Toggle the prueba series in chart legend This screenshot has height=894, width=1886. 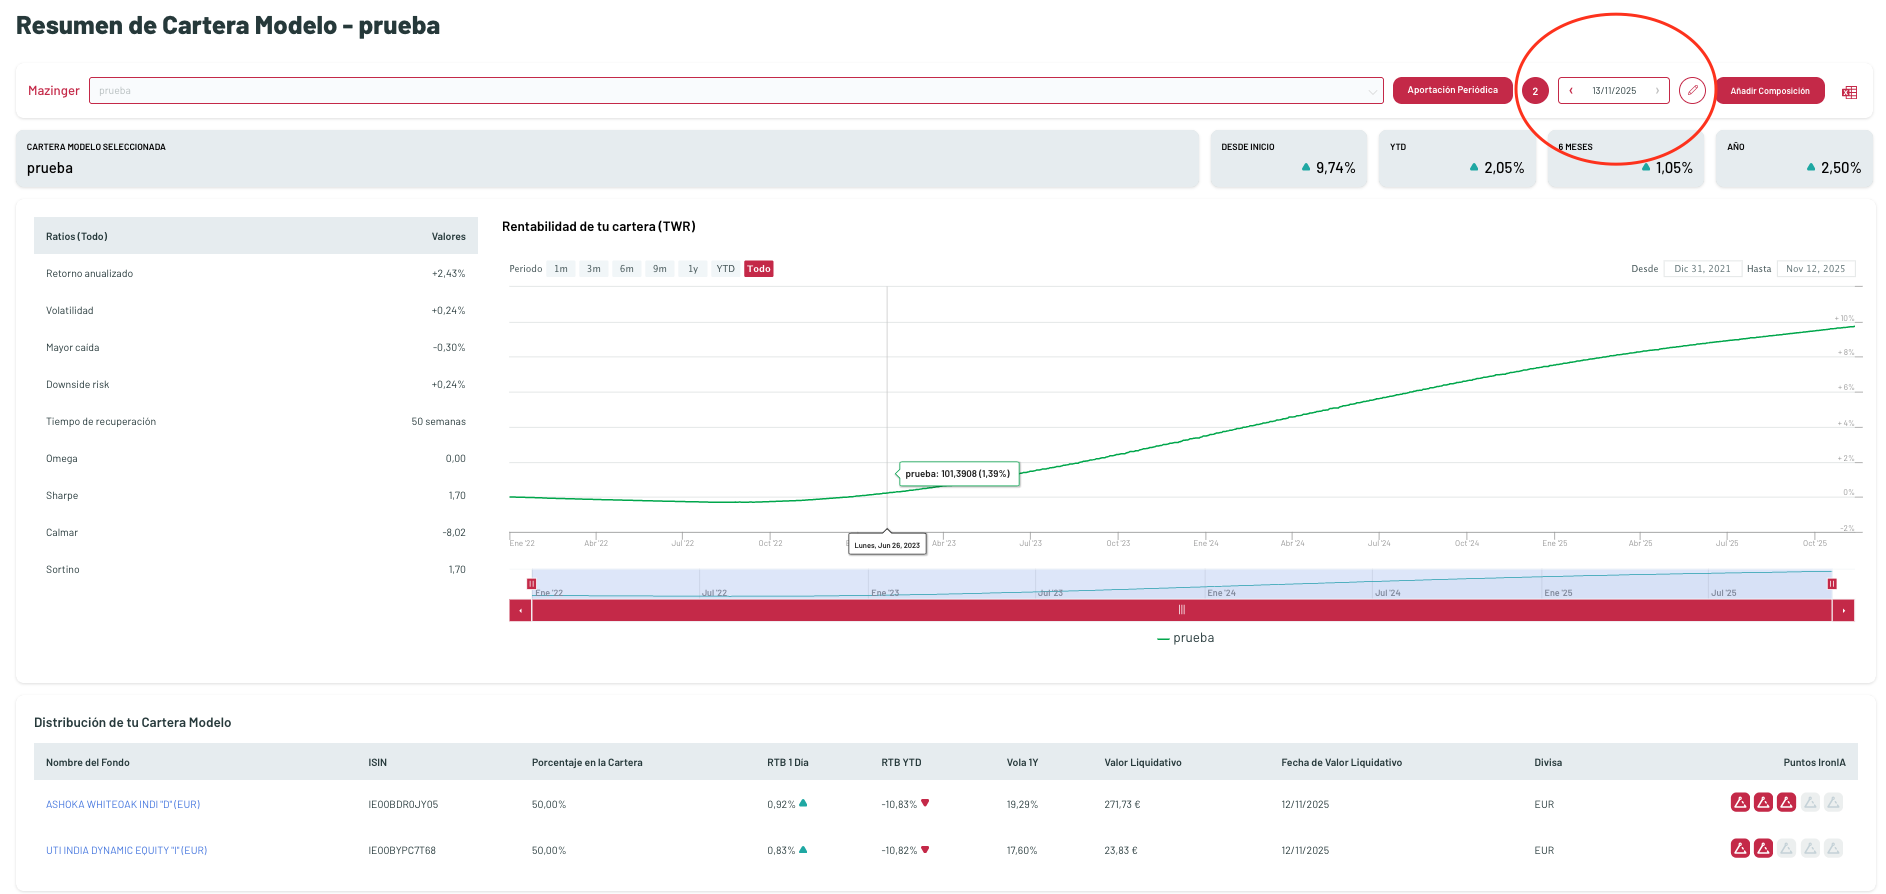(1186, 638)
